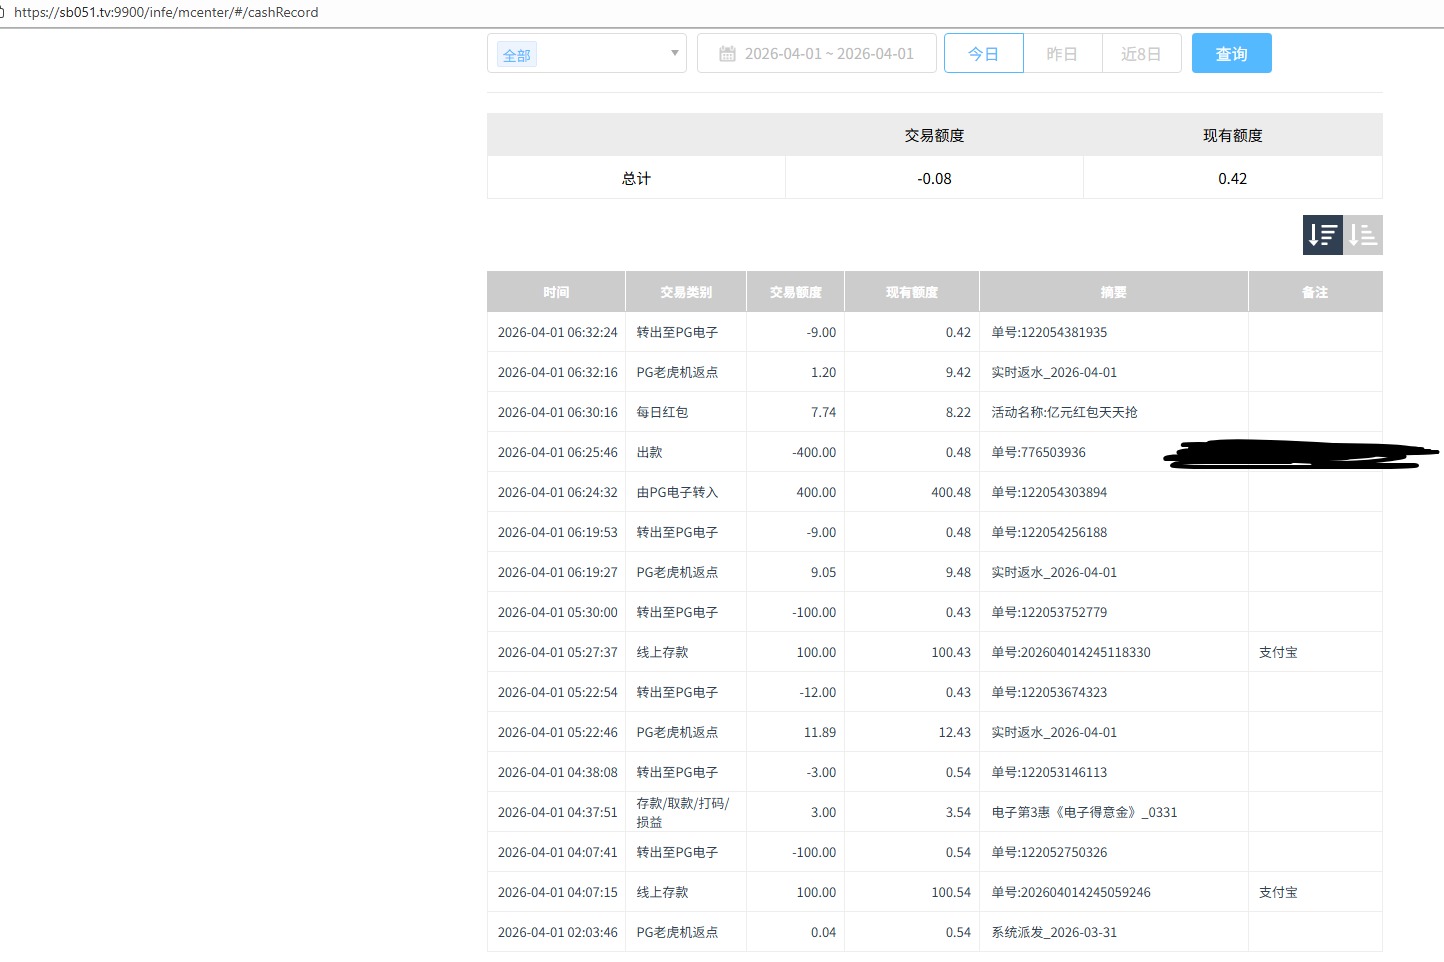Screen dimensions: 1444x962
Task: Expand the 全部 transaction type dropdown arrow
Action: tap(675, 53)
